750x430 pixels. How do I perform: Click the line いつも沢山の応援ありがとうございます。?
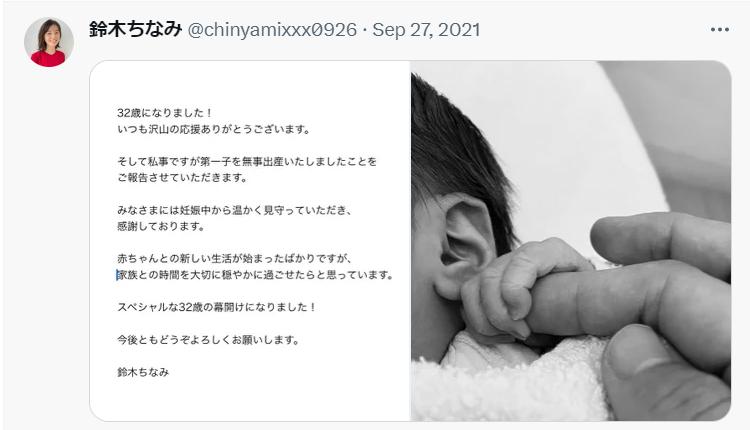point(214,129)
